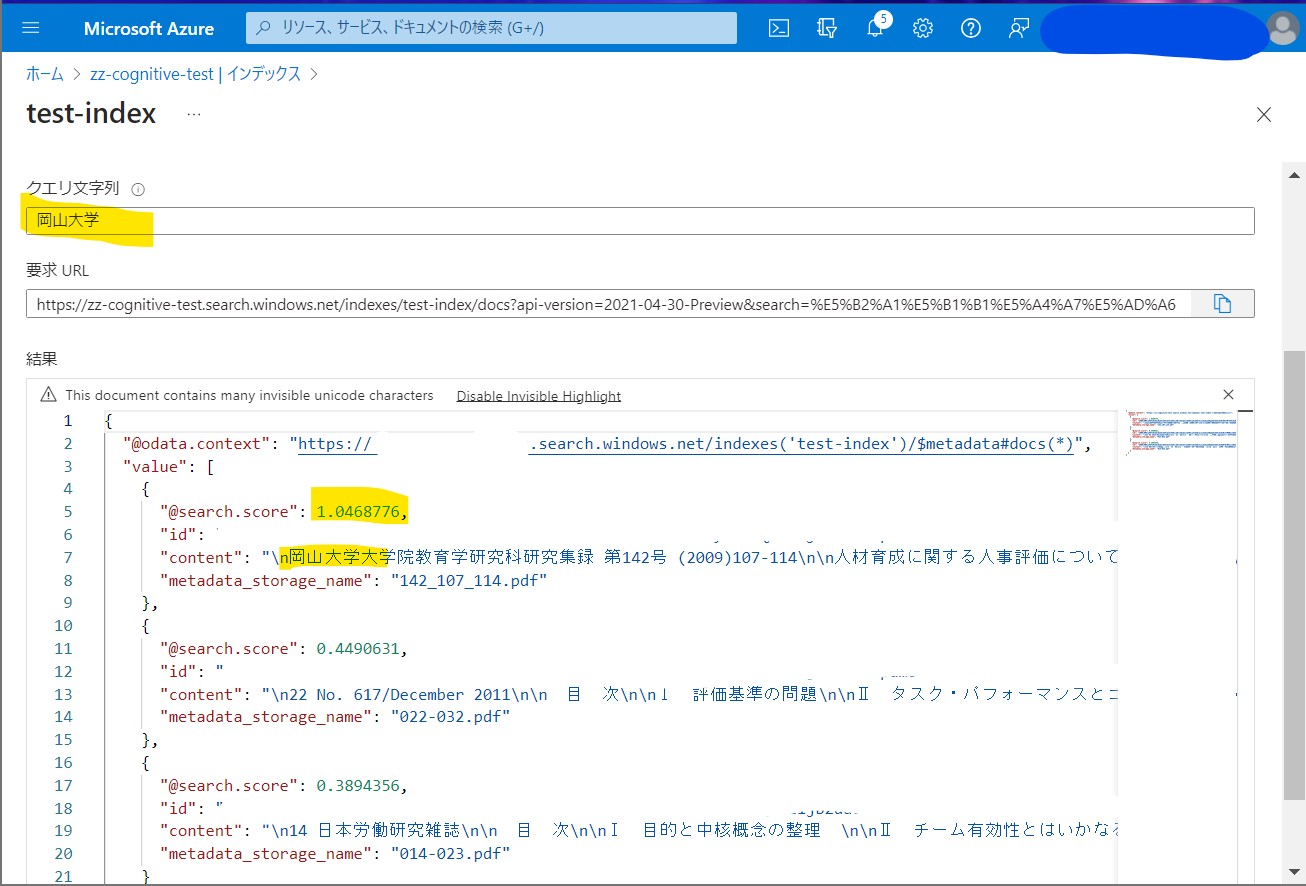This screenshot has width=1306, height=886.
Task: Click the search score 0.3894356 value
Action: pos(359,786)
